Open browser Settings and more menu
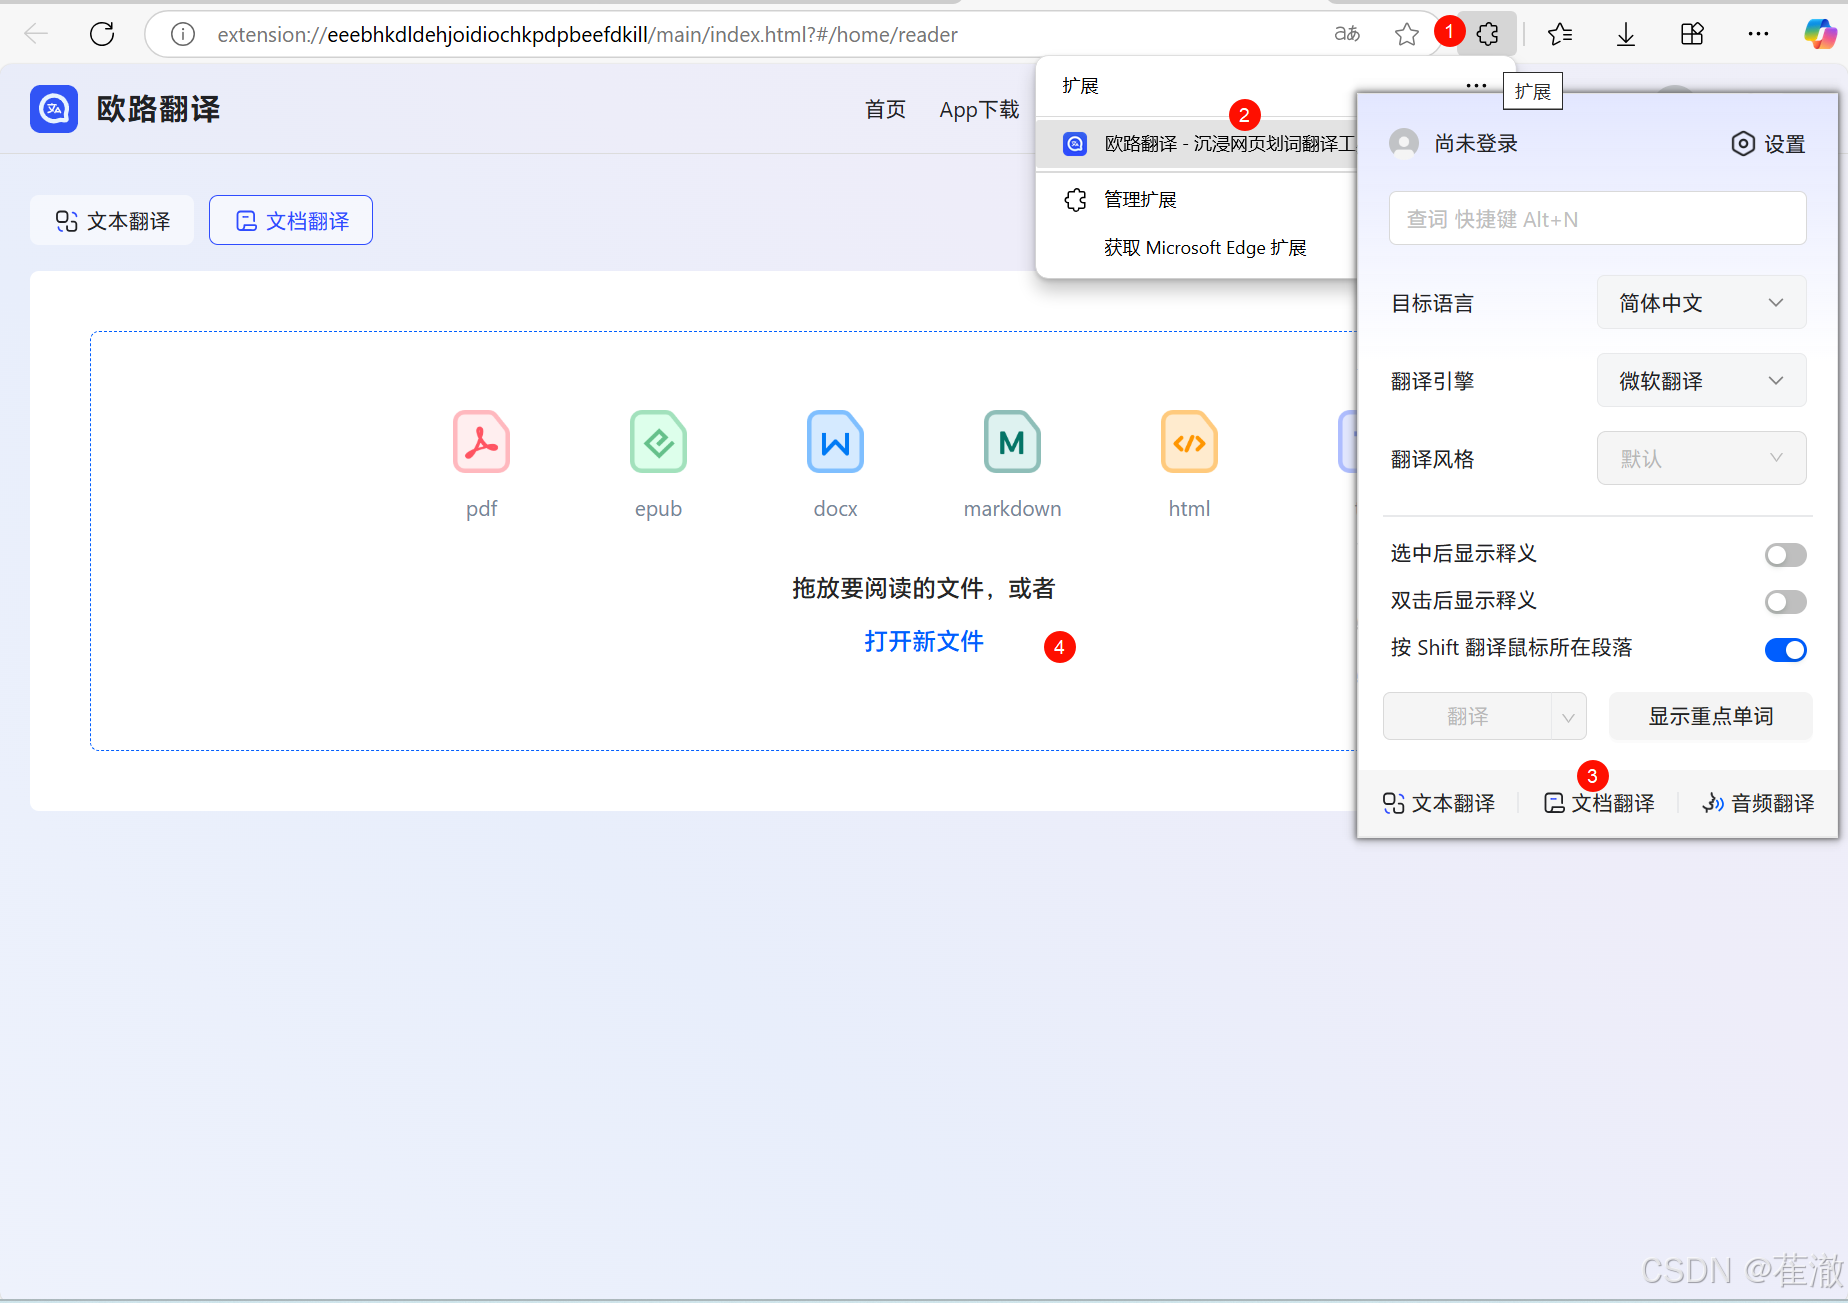Viewport: 1848px width, 1303px height. point(1758,34)
